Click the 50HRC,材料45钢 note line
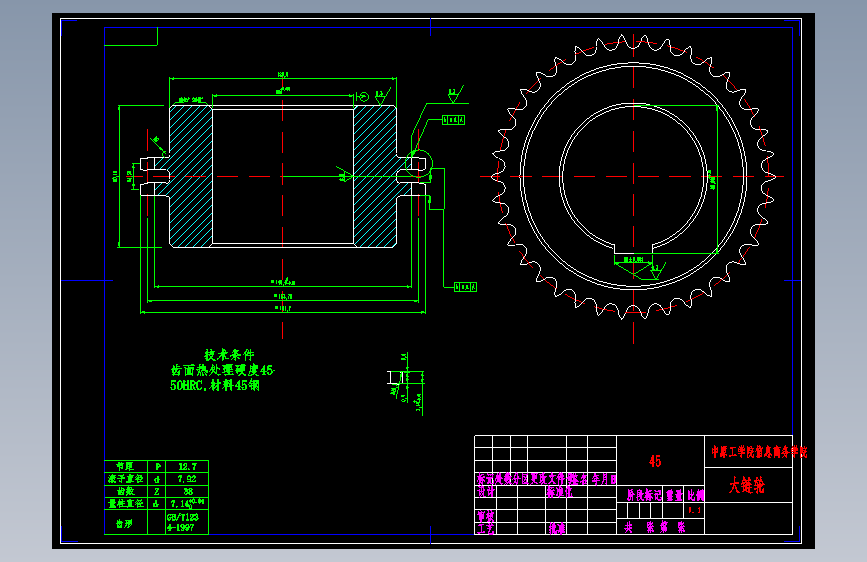Viewport: 867px width, 562px height. 215,385
